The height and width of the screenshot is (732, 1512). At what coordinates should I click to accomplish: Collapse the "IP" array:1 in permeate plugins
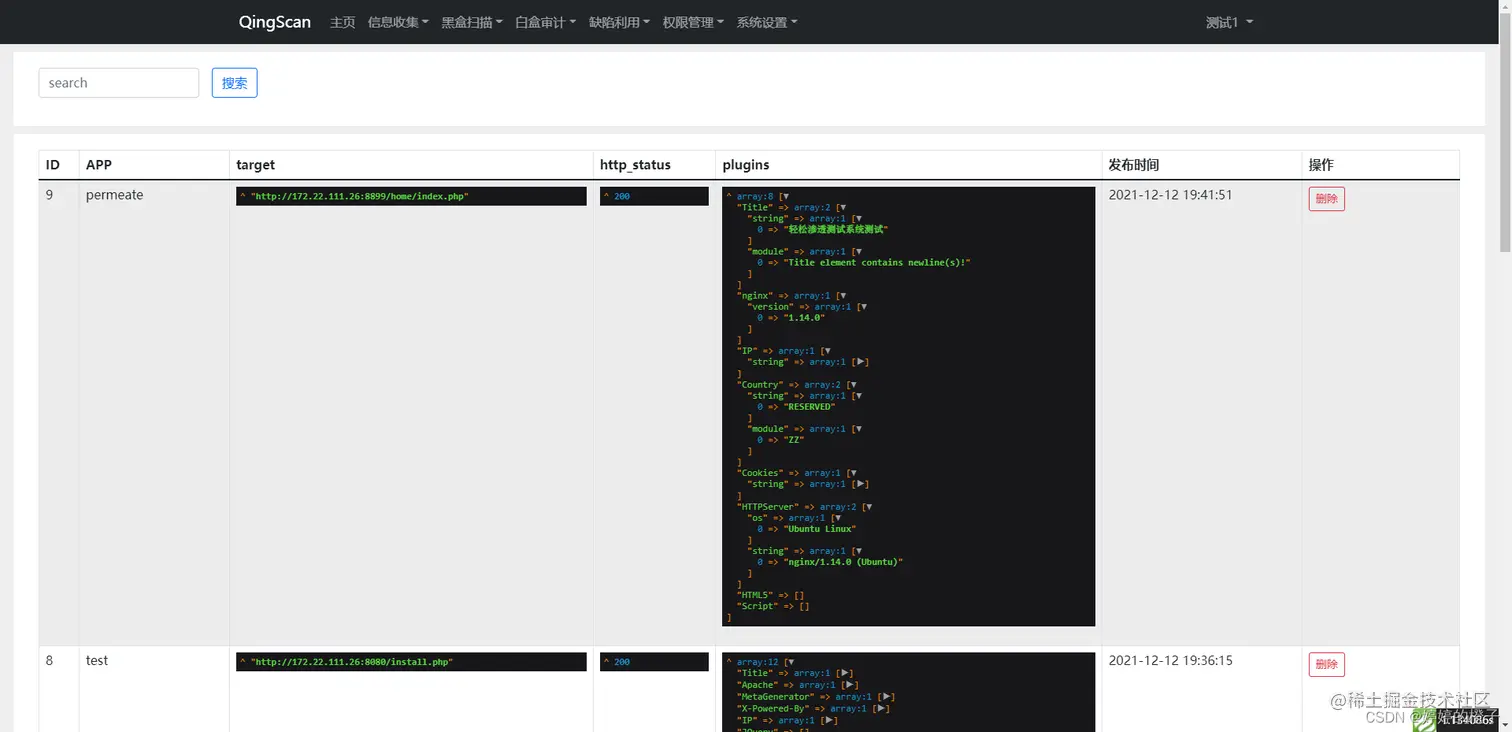coord(826,351)
